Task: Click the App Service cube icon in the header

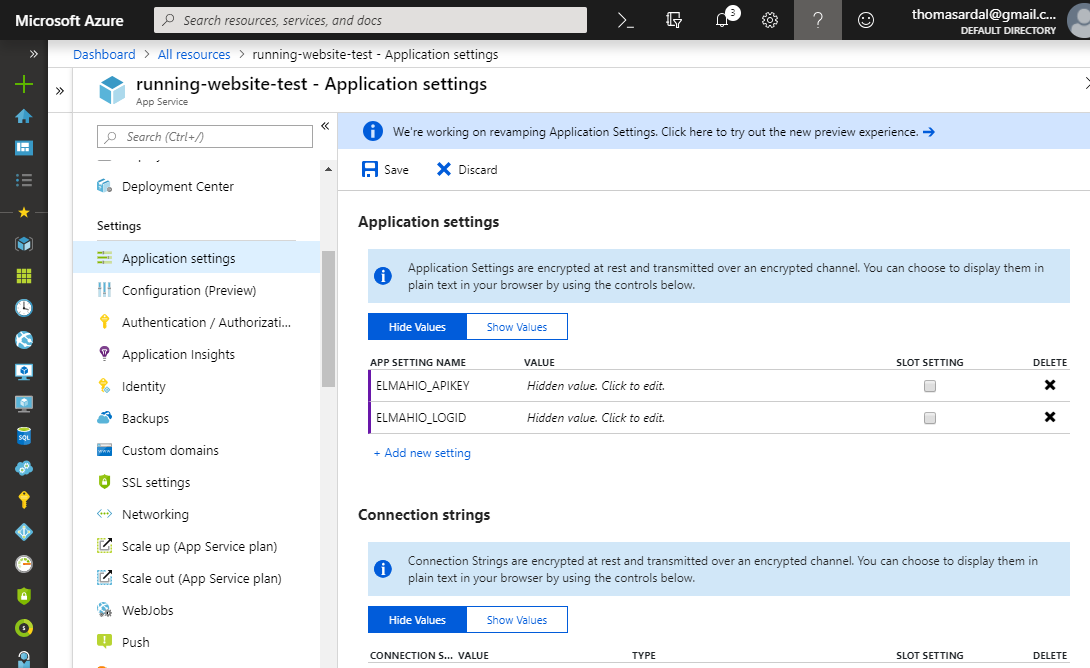Action: tap(112, 90)
